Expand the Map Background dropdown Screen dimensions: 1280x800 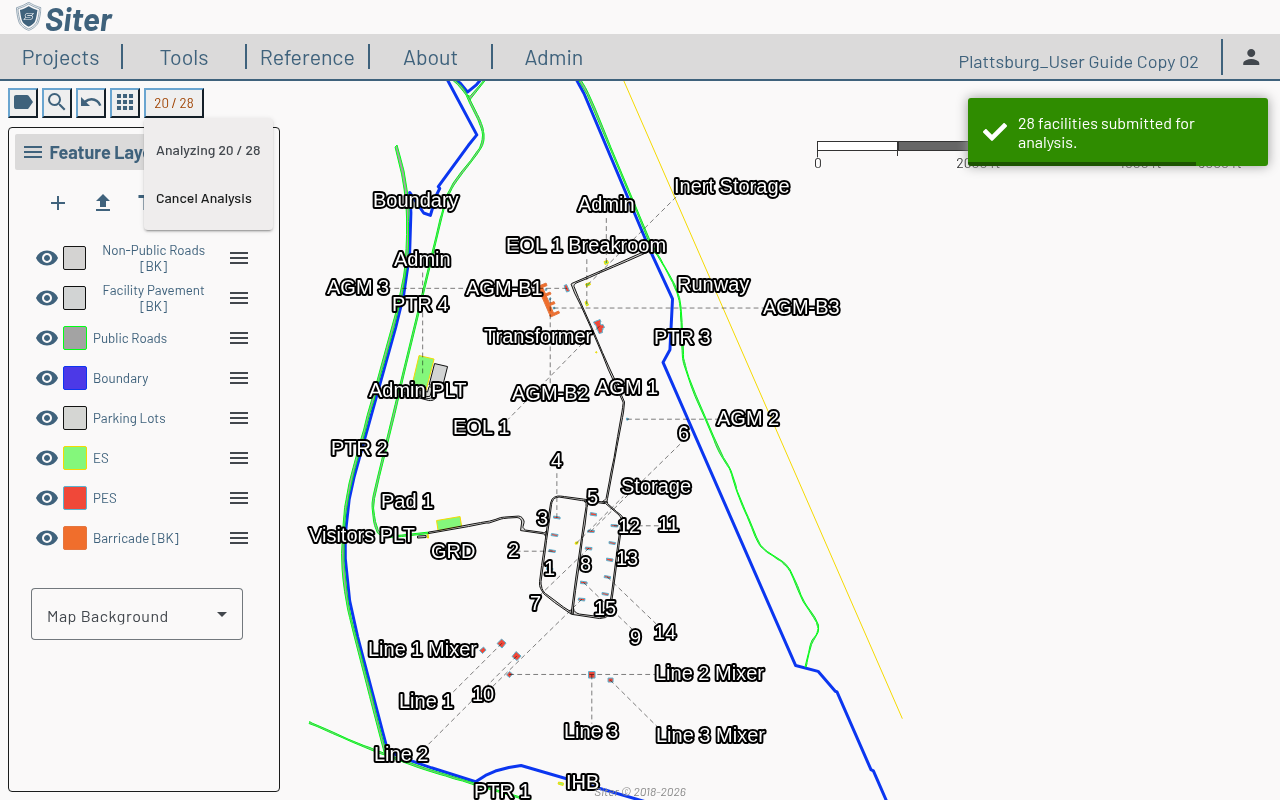(x=137, y=614)
